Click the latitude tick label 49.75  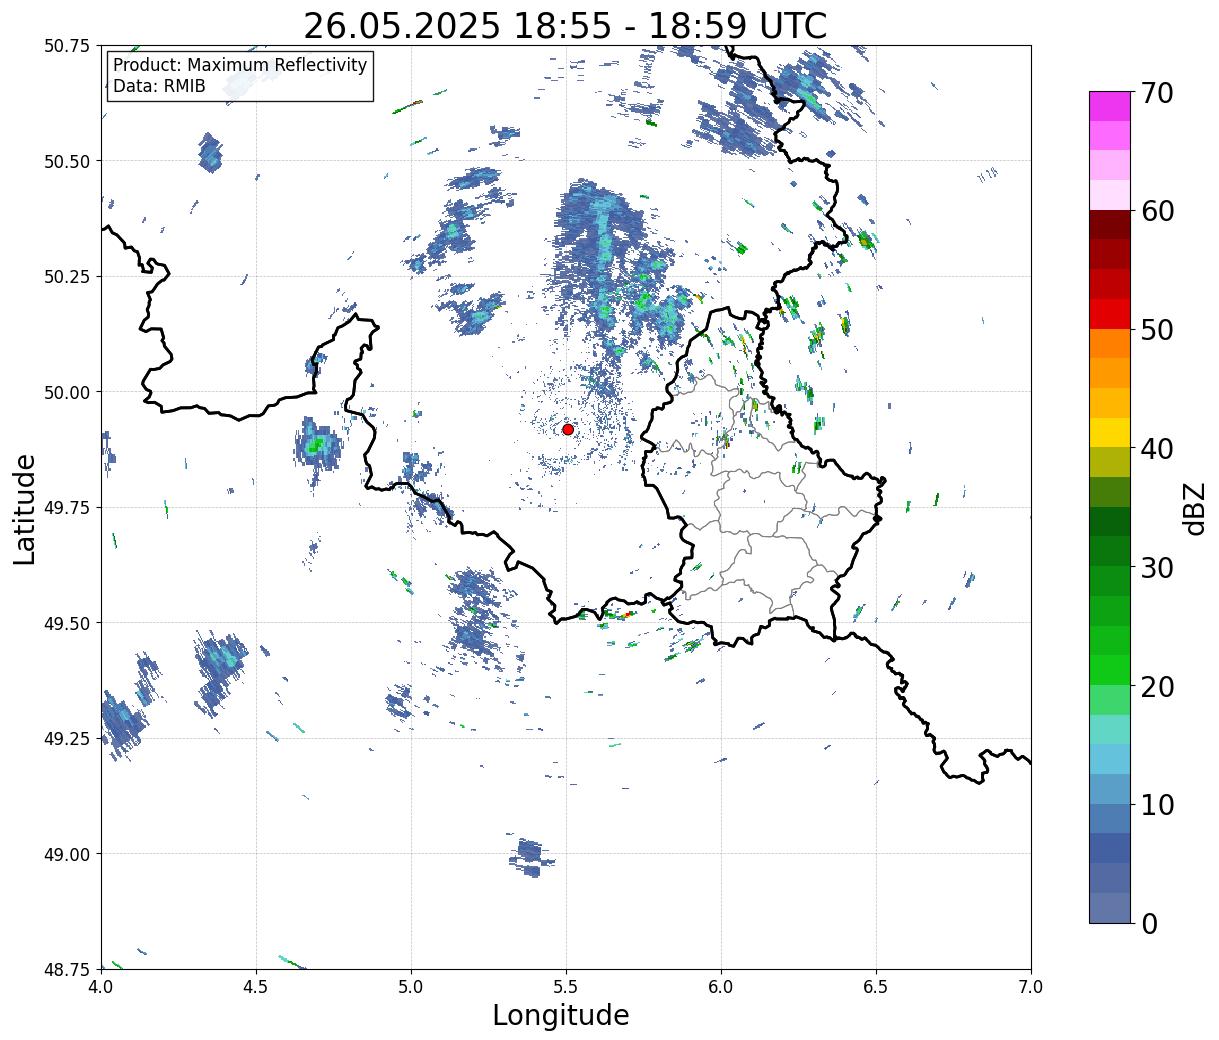[67, 508]
